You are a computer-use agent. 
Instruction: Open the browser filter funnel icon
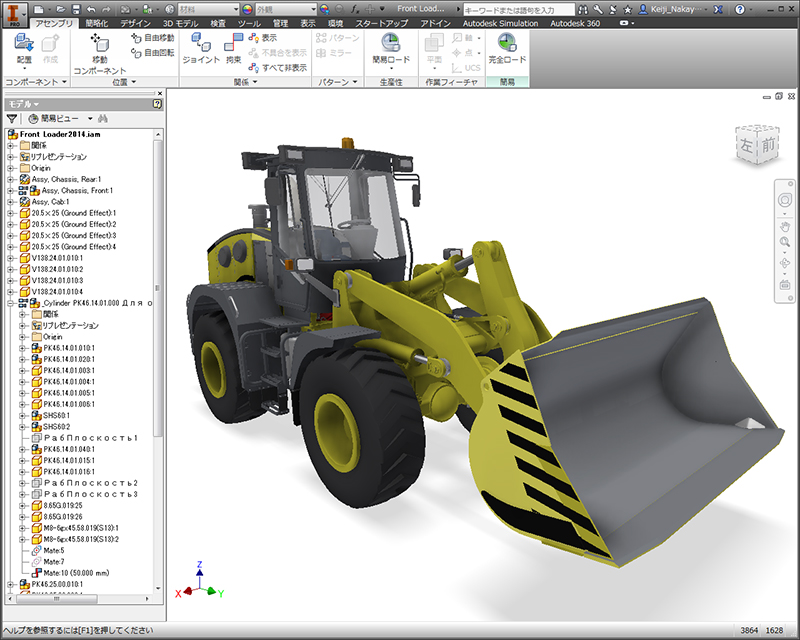click(x=12, y=118)
